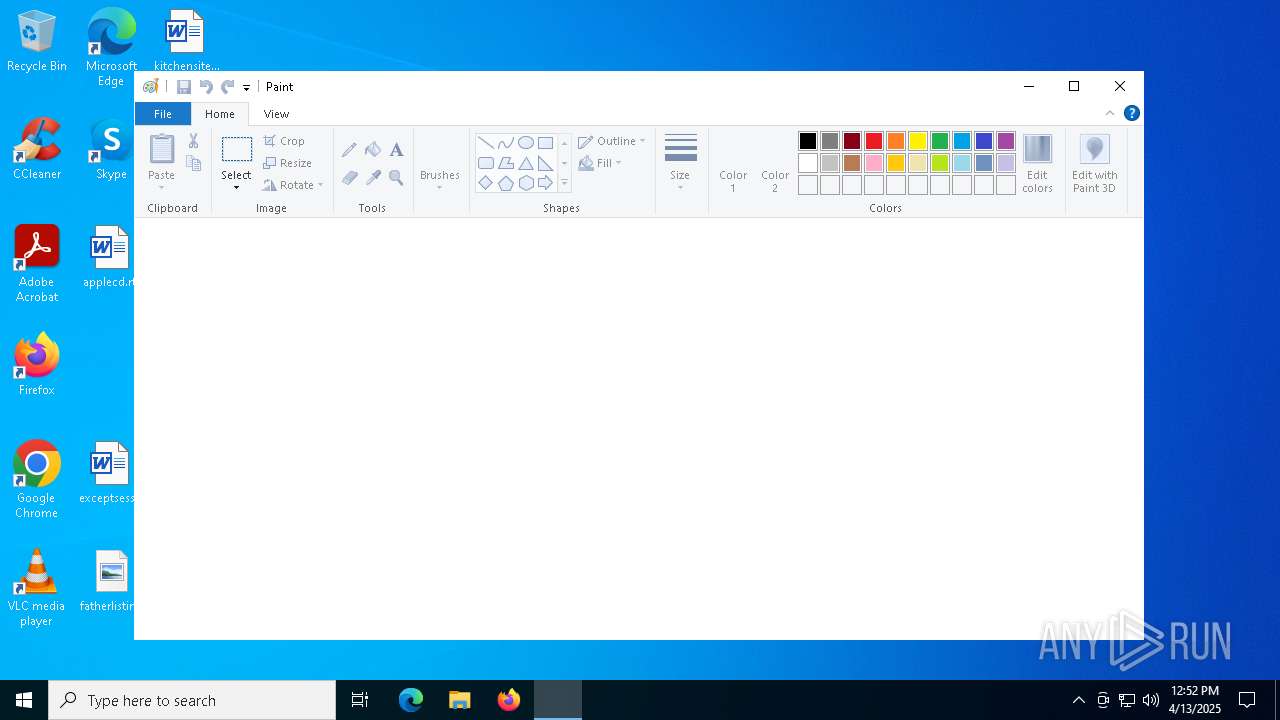Select the Text tool
The height and width of the screenshot is (720, 1280).
click(396, 150)
